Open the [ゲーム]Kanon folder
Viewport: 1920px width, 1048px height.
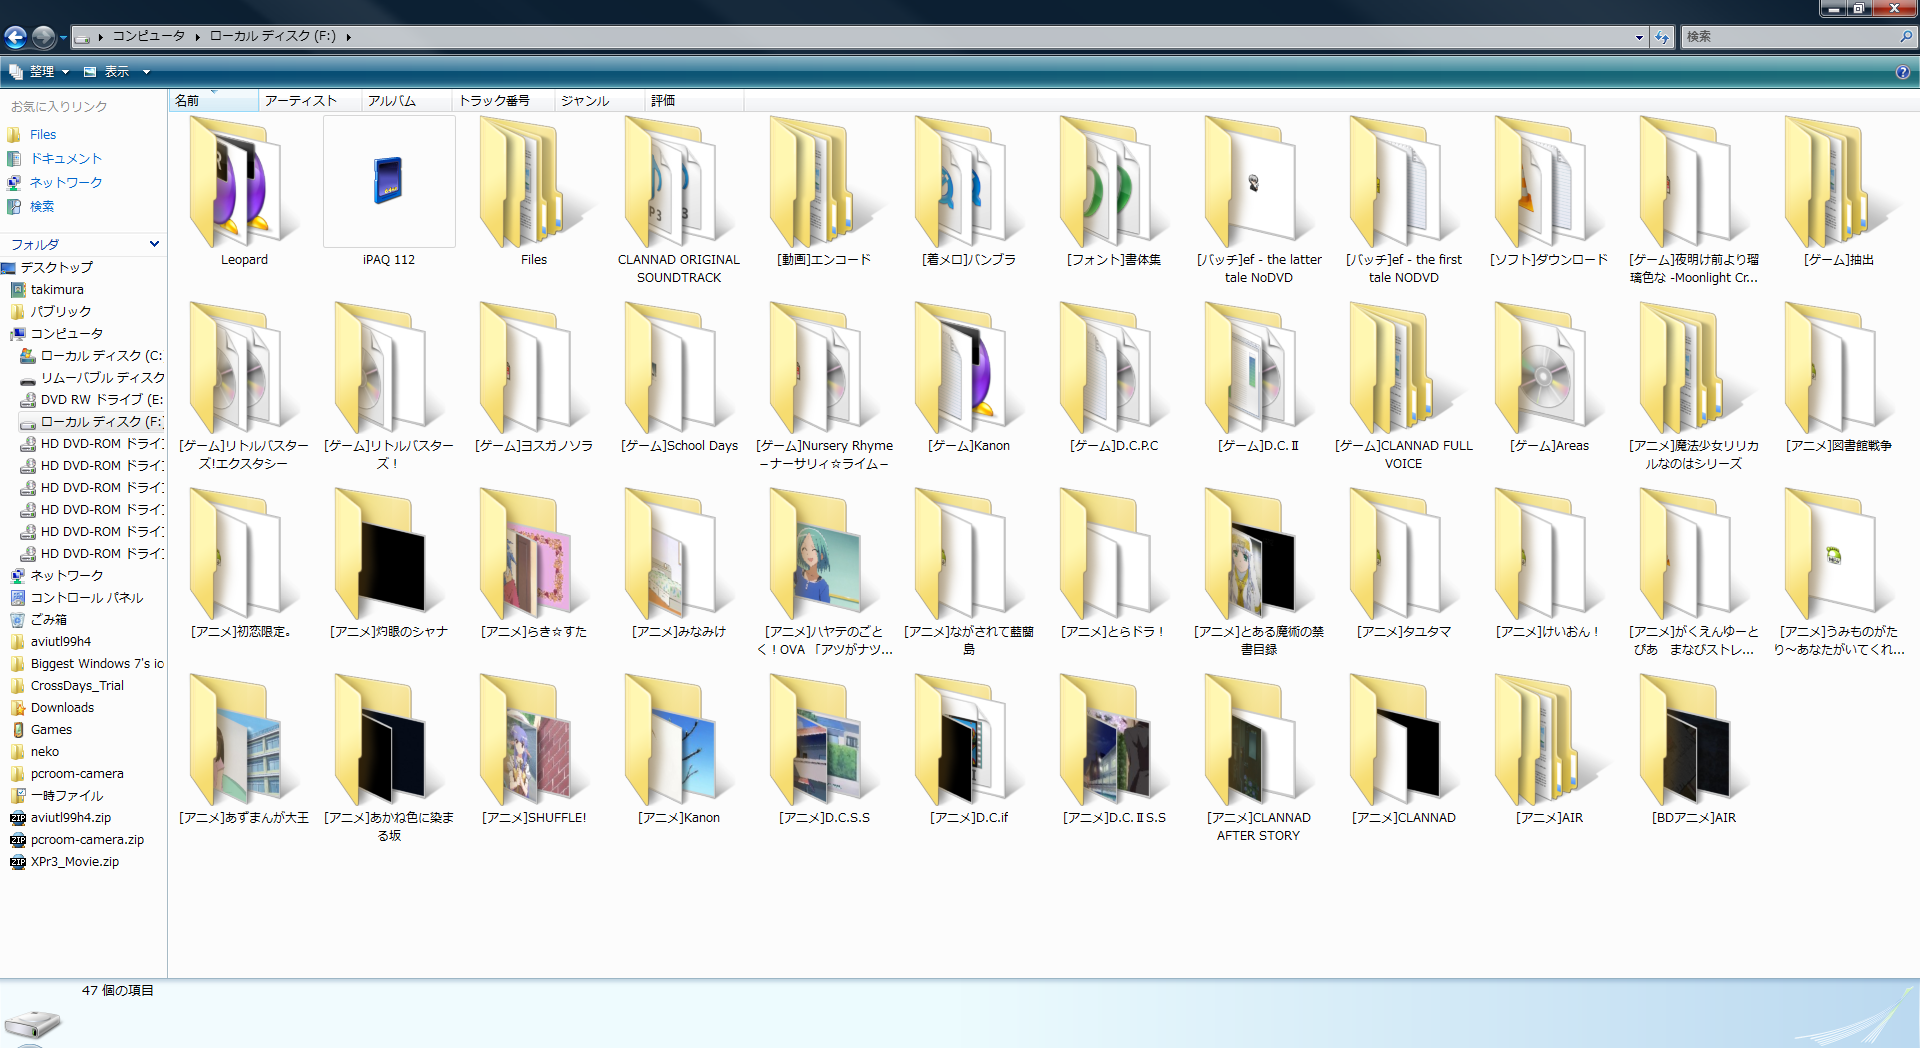tap(969, 369)
